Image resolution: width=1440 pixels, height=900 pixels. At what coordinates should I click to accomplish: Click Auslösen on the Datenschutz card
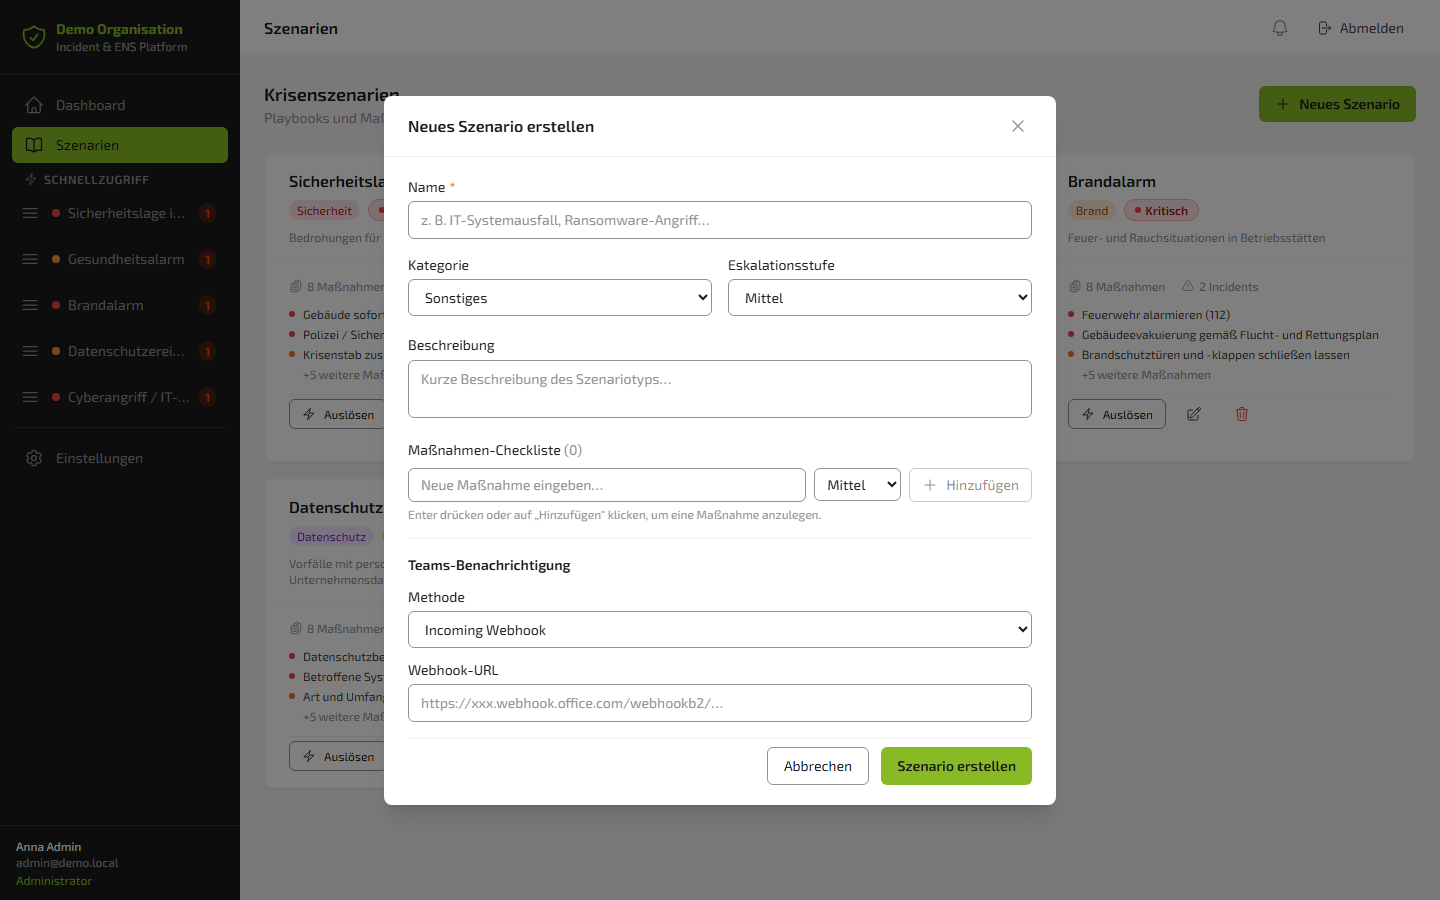338,756
